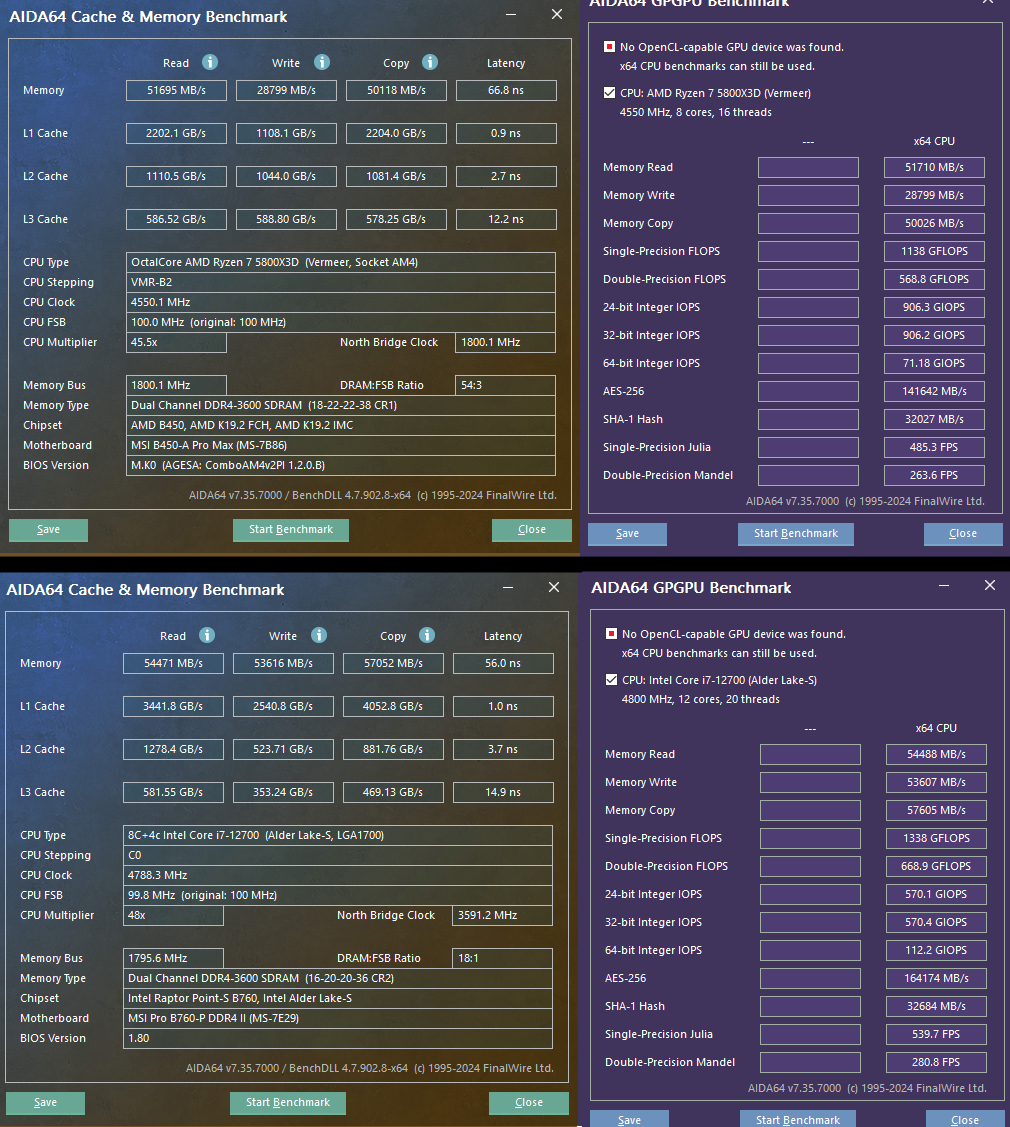The image size is (1010, 1127).
Task: Start Benchmark in top GPGPU window
Action: click(796, 534)
